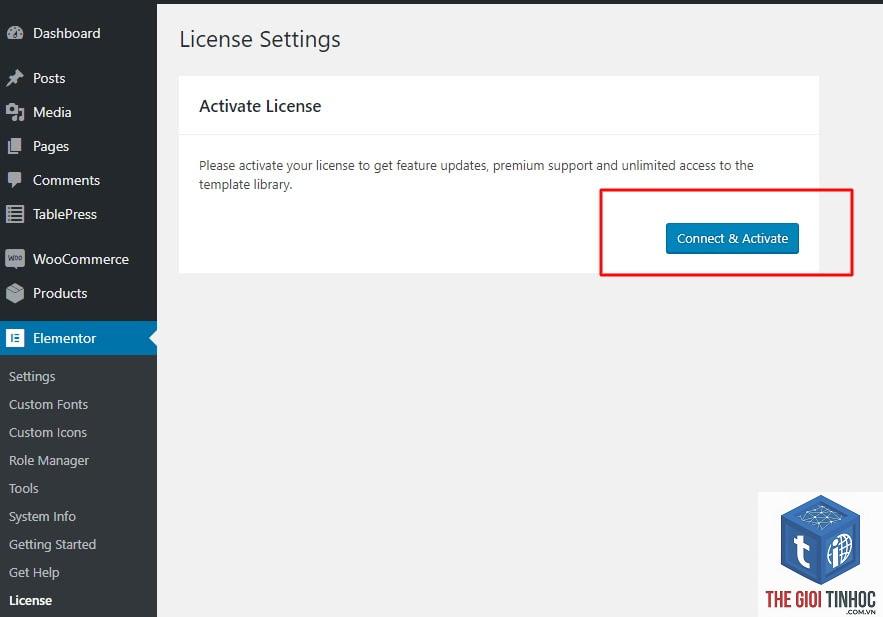Click the TablePress table icon

point(15,214)
